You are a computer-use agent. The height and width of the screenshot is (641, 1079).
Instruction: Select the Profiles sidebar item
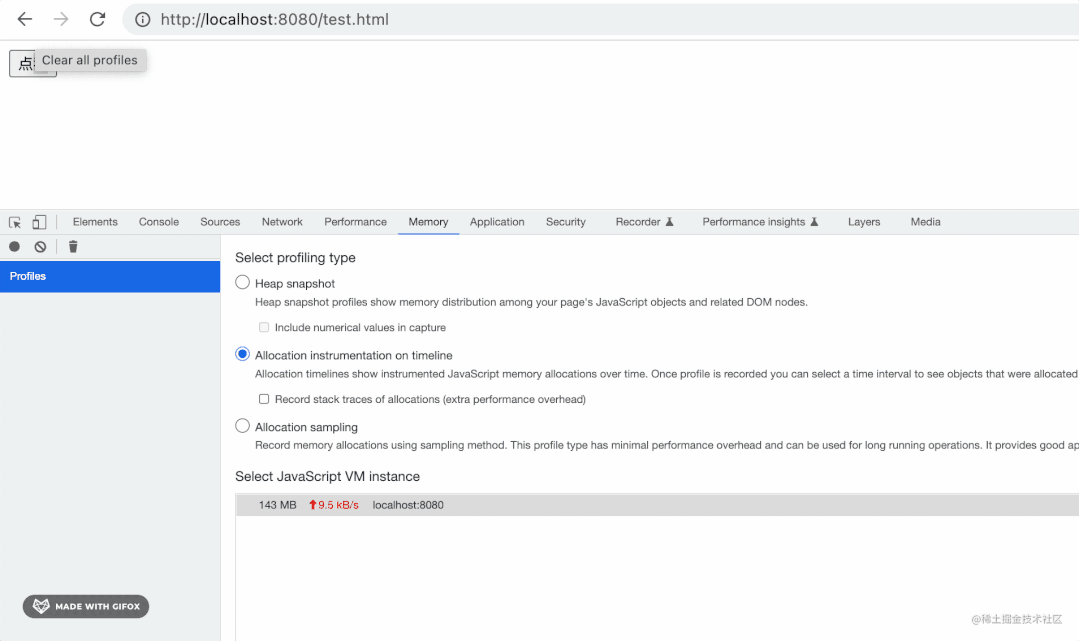[110, 276]
